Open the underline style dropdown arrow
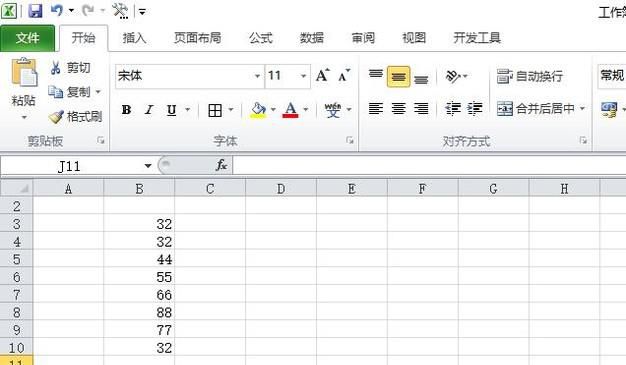The width and height of the screenshot is (626, 365). [187, 109]
